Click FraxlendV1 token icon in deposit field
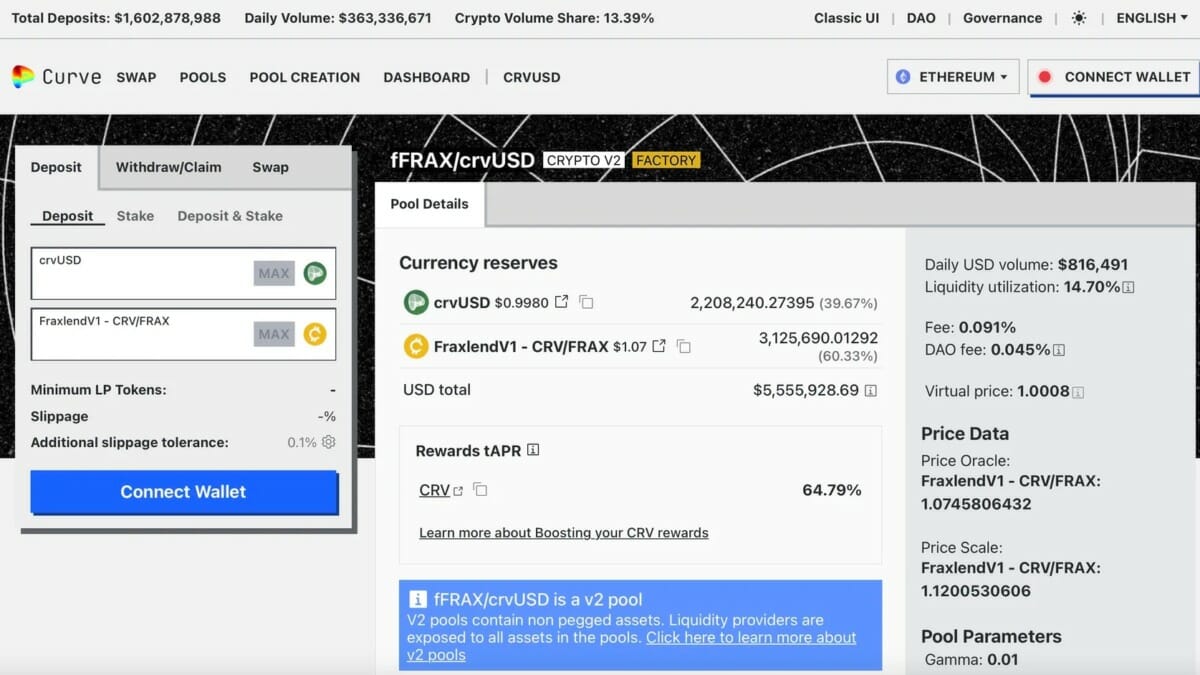Screen dimensions: 1200x675 315,334
